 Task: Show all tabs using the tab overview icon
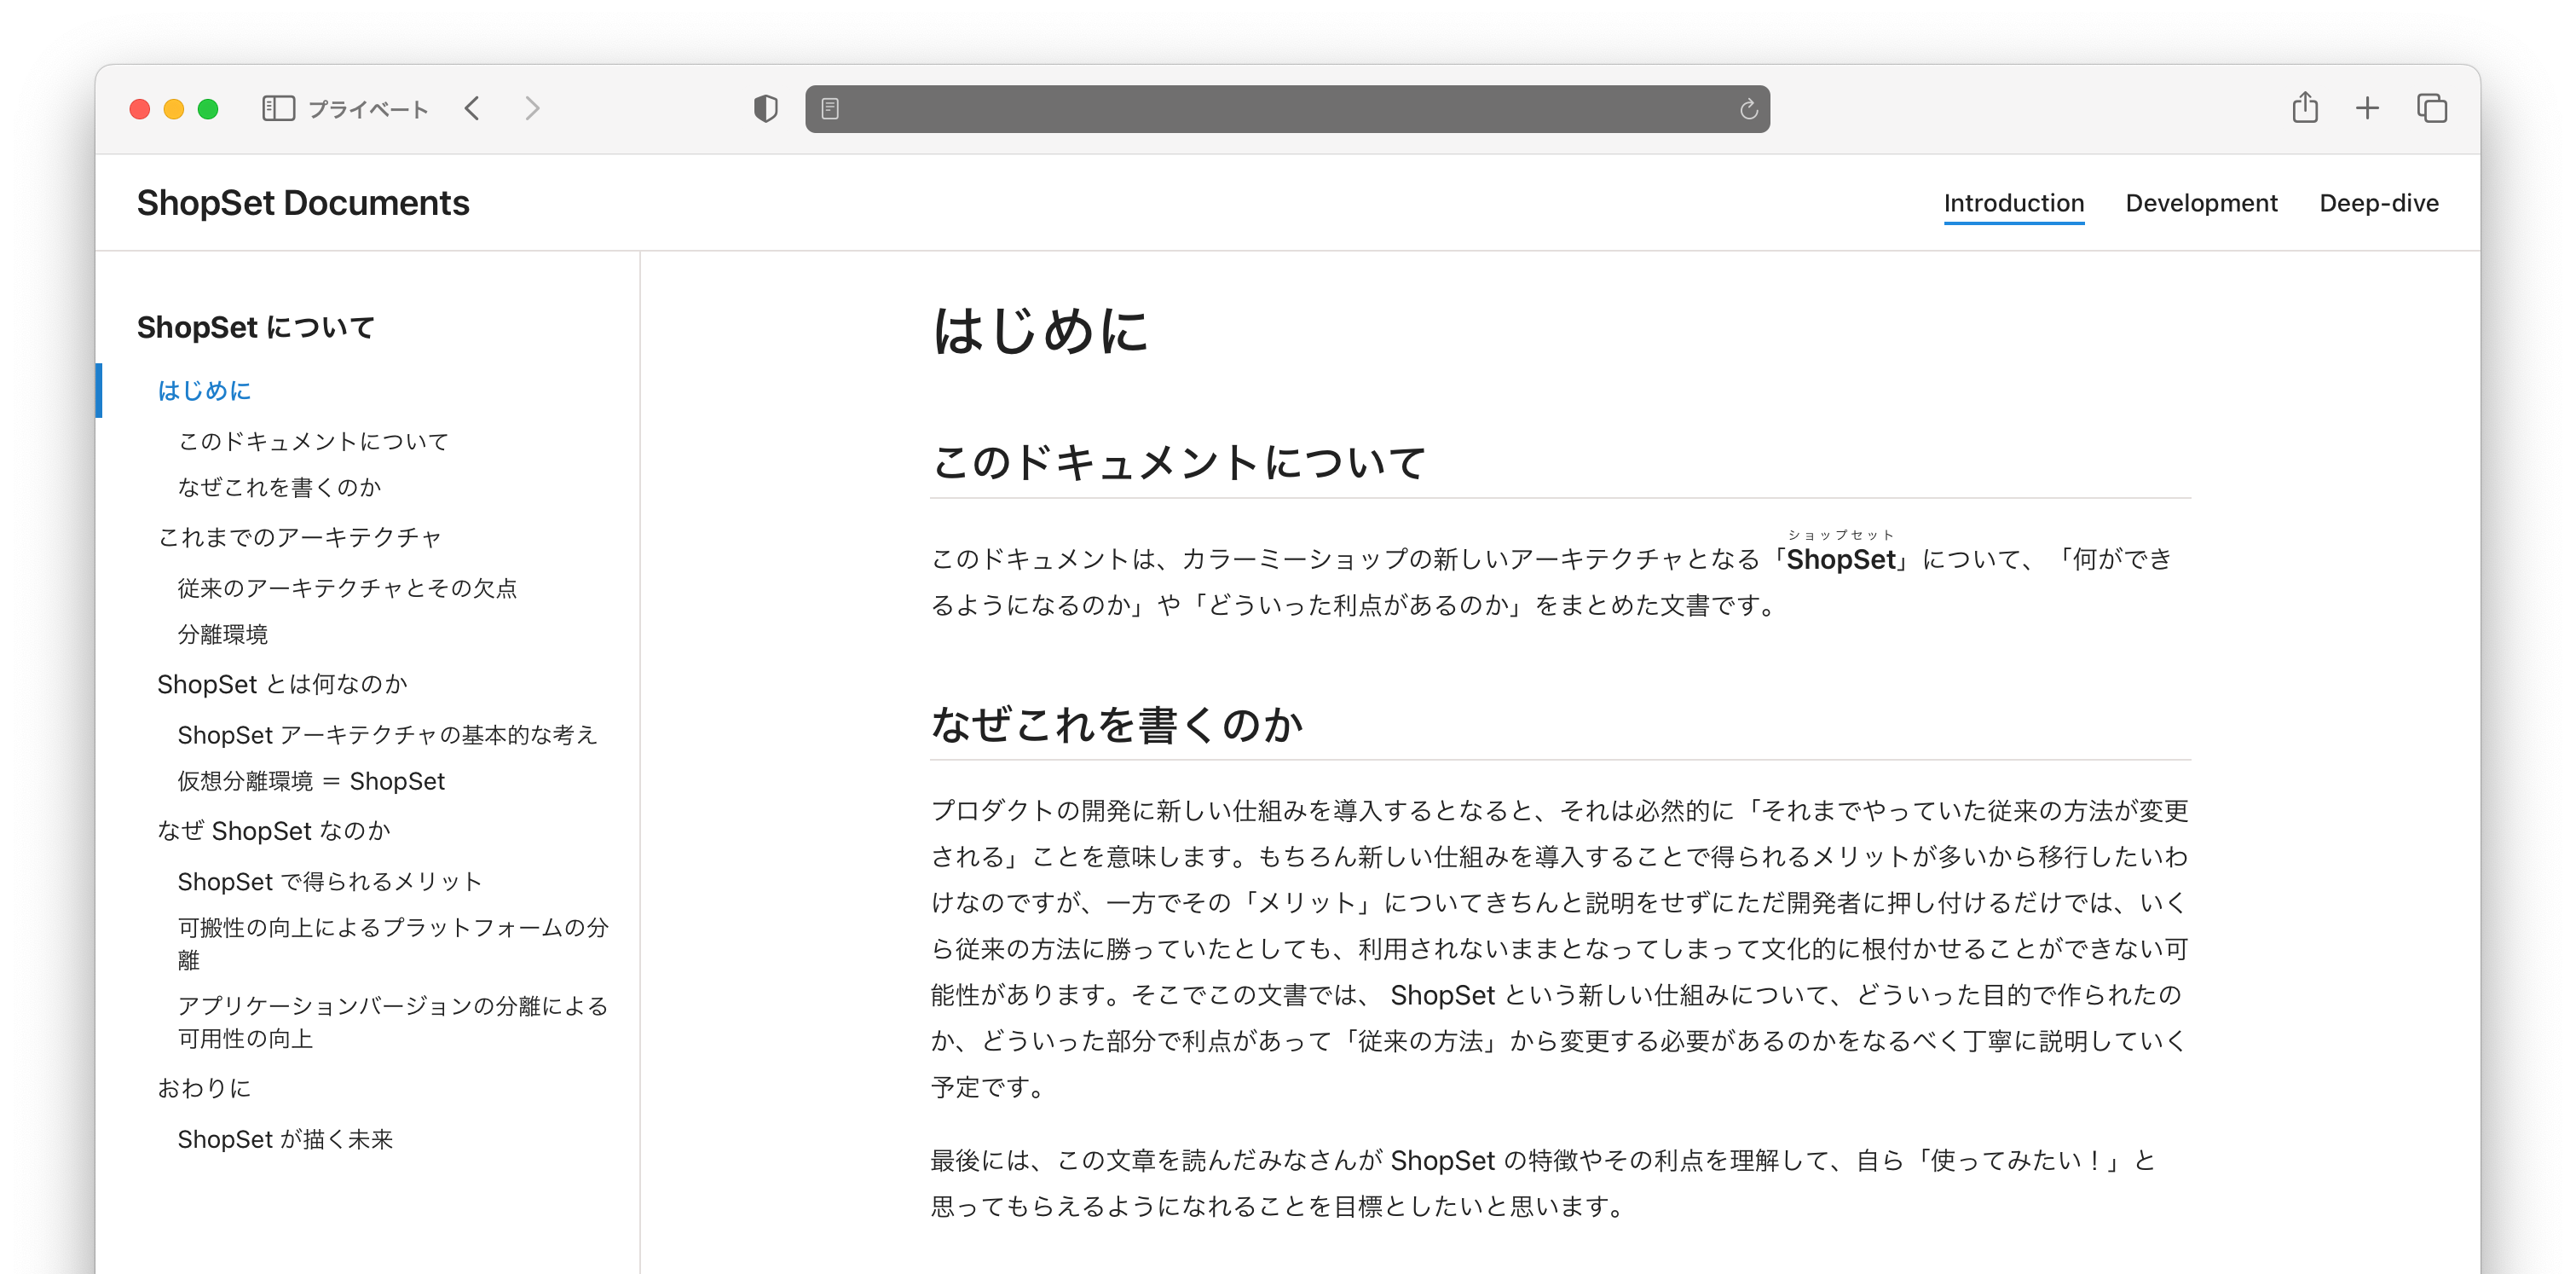click(x=2430, y=107)
